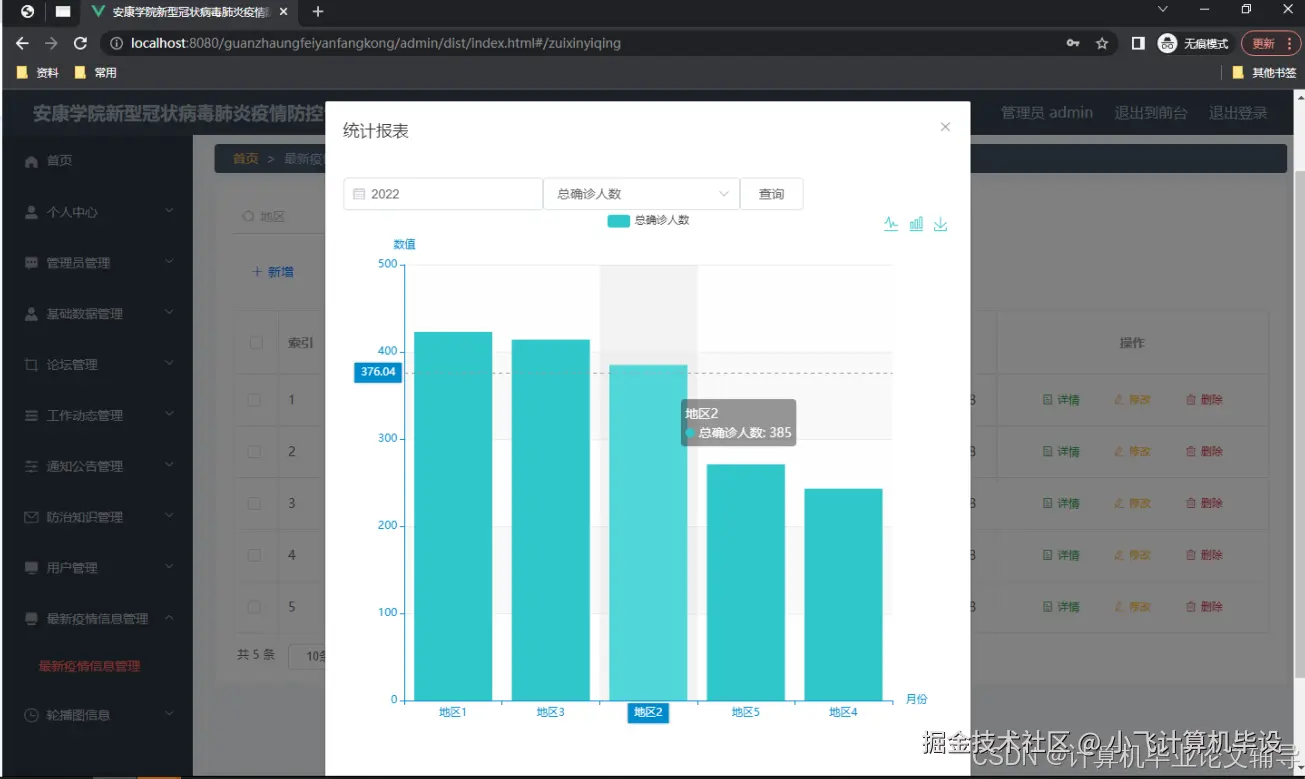The width and height of the screenshot is (1305, 779).
Task: Click 详情 in table row 5
Action: click(x=1061, y=607)
